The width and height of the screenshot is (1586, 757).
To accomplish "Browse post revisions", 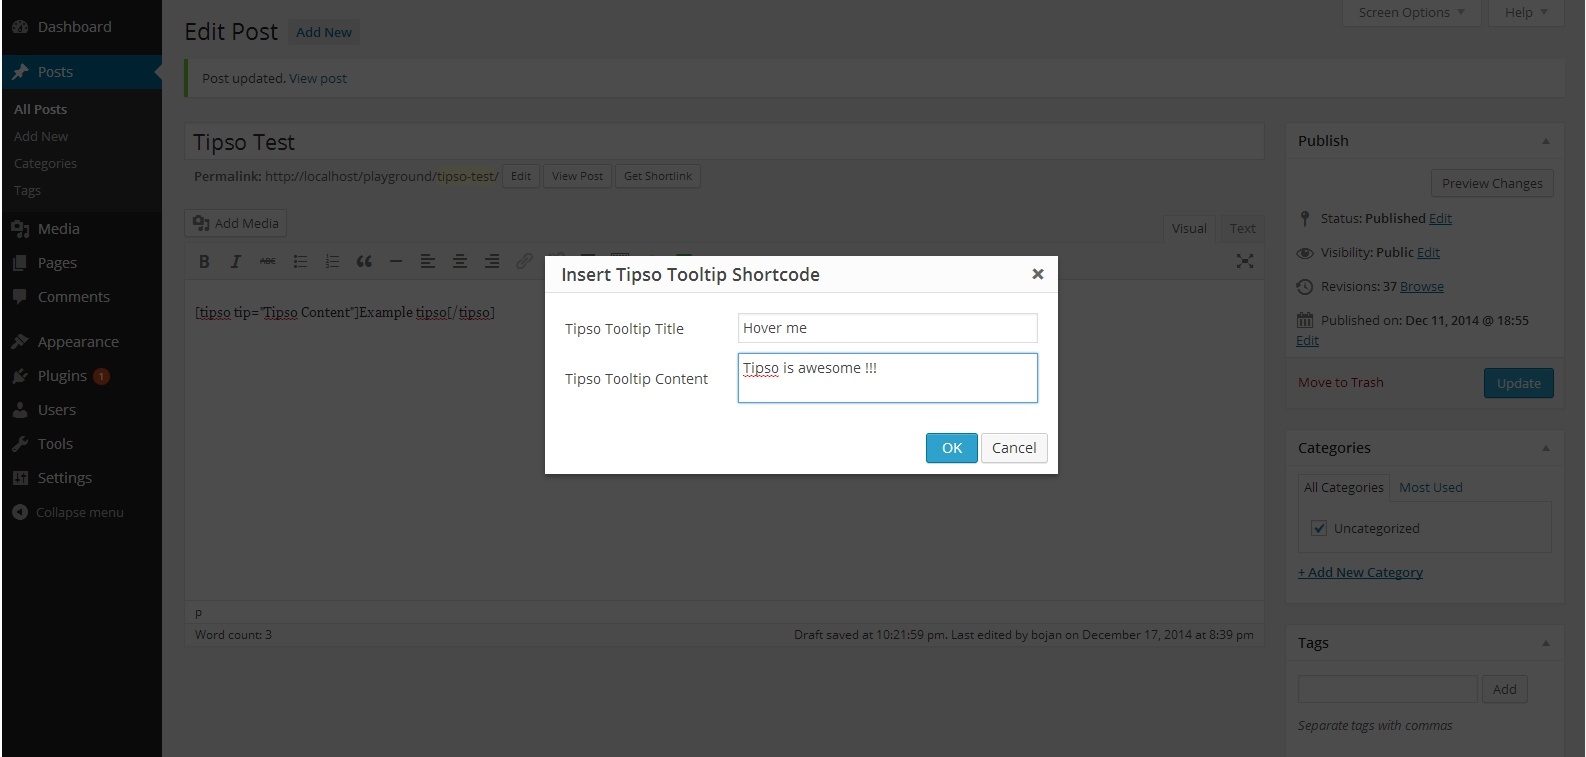I will coord(1422,286).
